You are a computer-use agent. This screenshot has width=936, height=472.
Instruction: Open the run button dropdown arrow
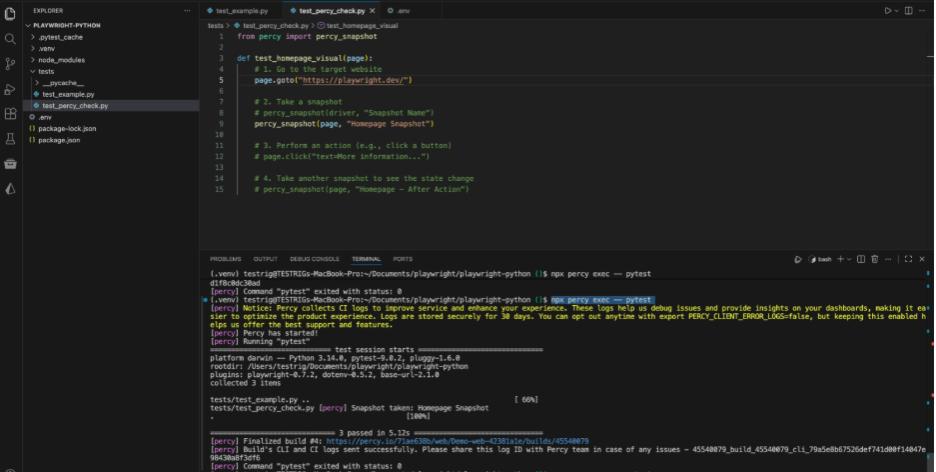click(896, 10)
